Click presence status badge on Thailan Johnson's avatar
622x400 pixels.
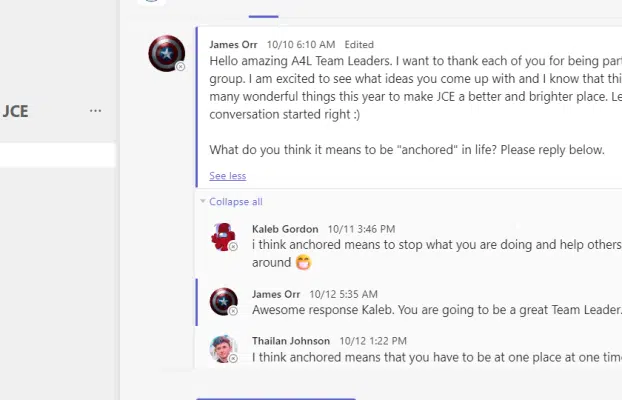click(233, 358)
